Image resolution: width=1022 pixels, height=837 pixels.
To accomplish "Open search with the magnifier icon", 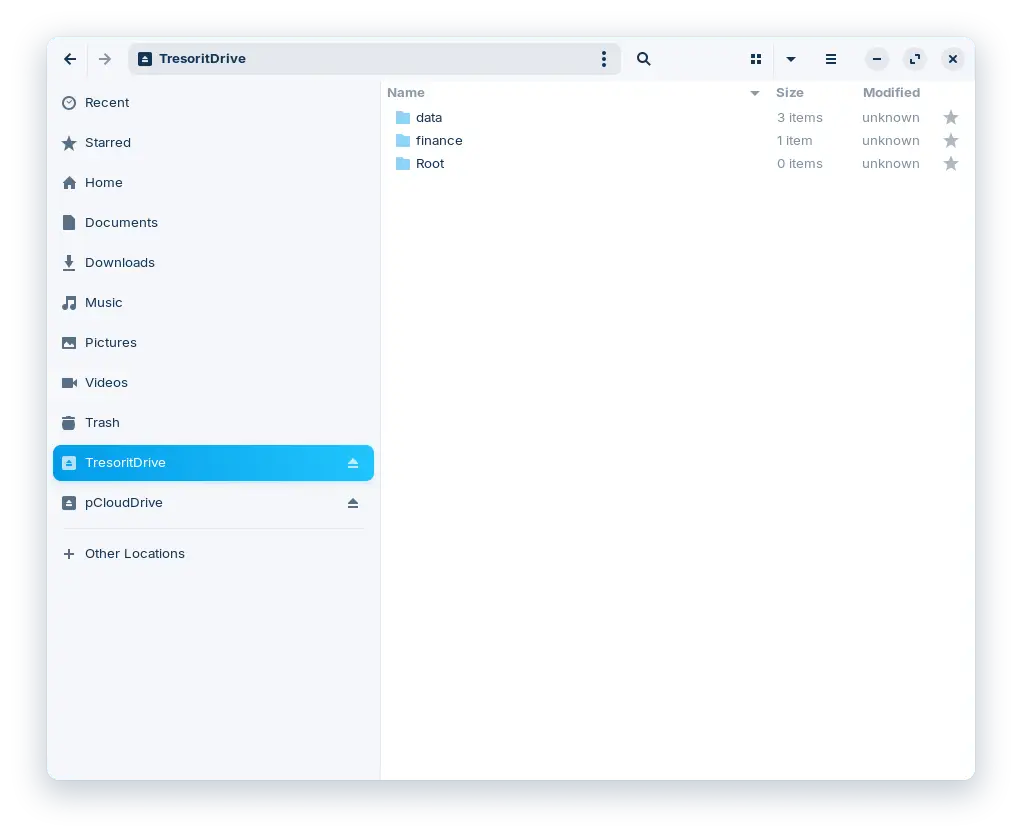I will [x=643, y=59].
